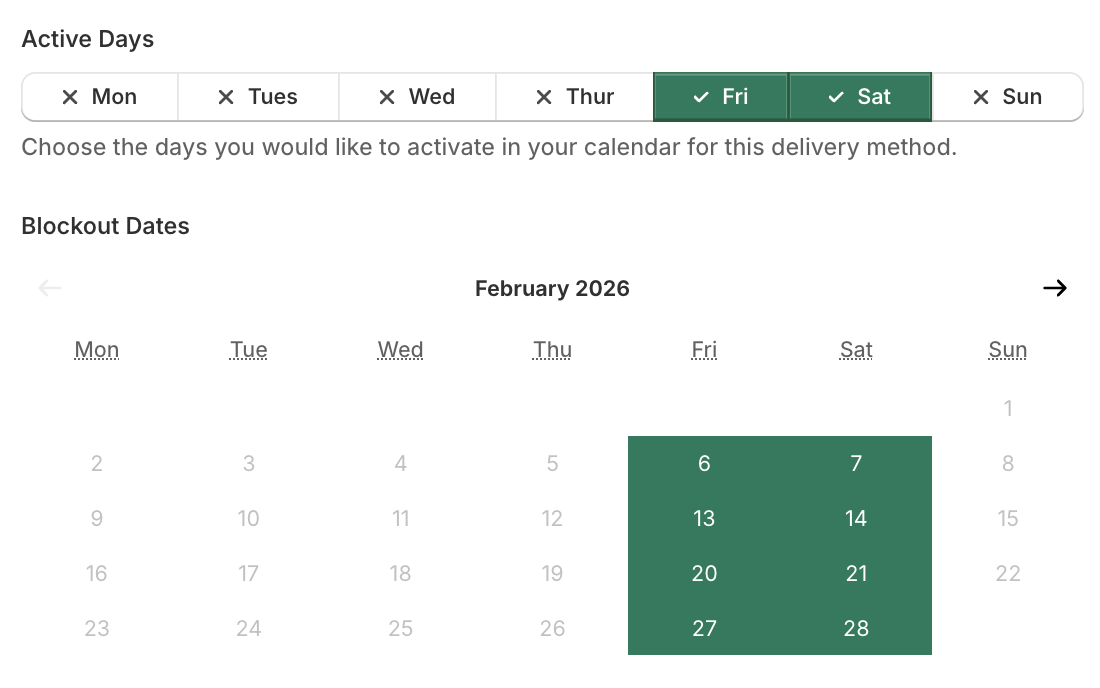This screenshot has height=688, width=1100.
Task: Enable Wednesday as an active day
Action: 417,96
